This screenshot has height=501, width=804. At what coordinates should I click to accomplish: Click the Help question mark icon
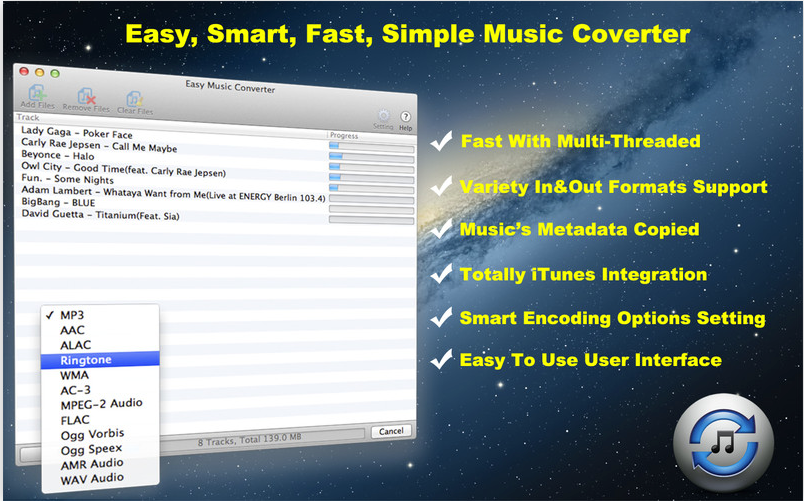tap(406, 118)
